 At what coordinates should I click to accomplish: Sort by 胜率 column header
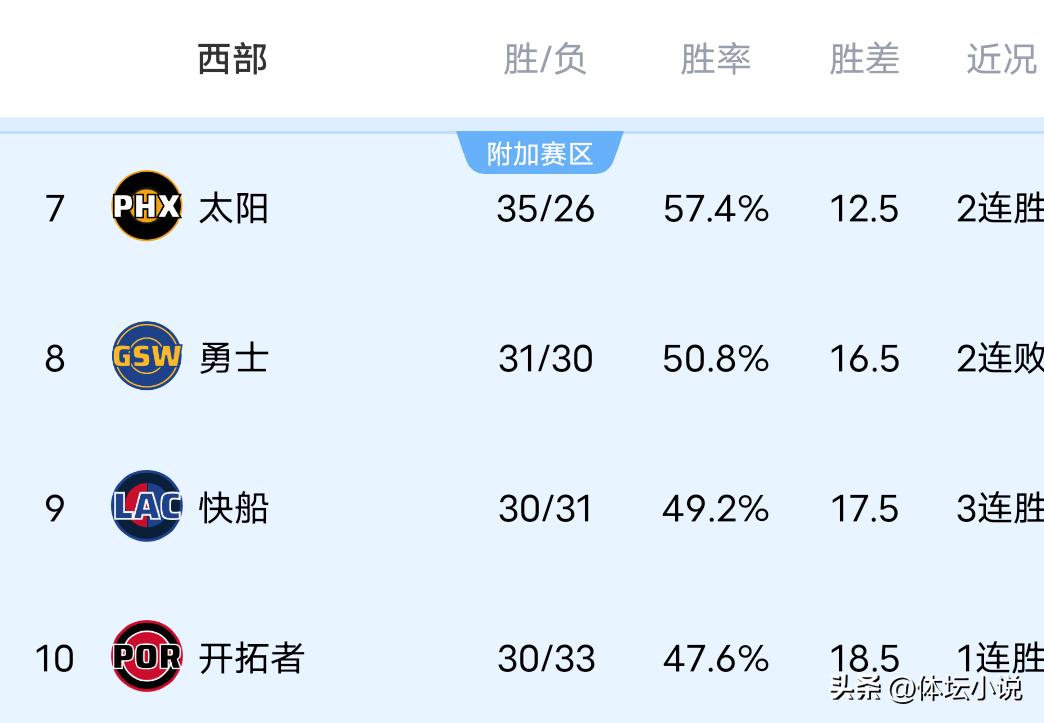(715, 59)
